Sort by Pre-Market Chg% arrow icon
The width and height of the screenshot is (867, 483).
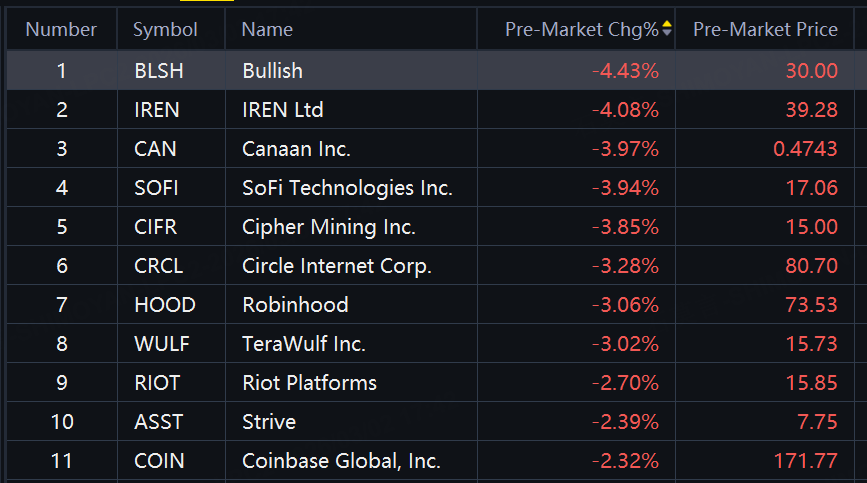tap(667, 29)
